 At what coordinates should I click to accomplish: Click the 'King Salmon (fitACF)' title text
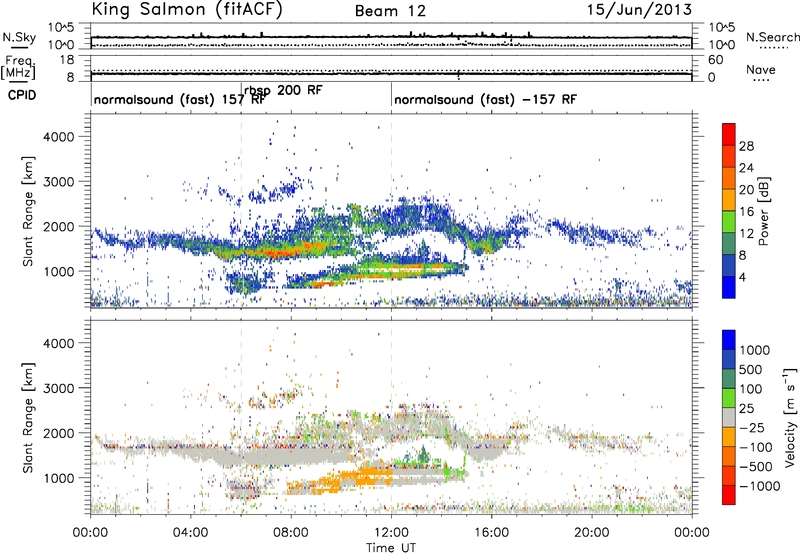pyautogui.click(x=187, y=10)
